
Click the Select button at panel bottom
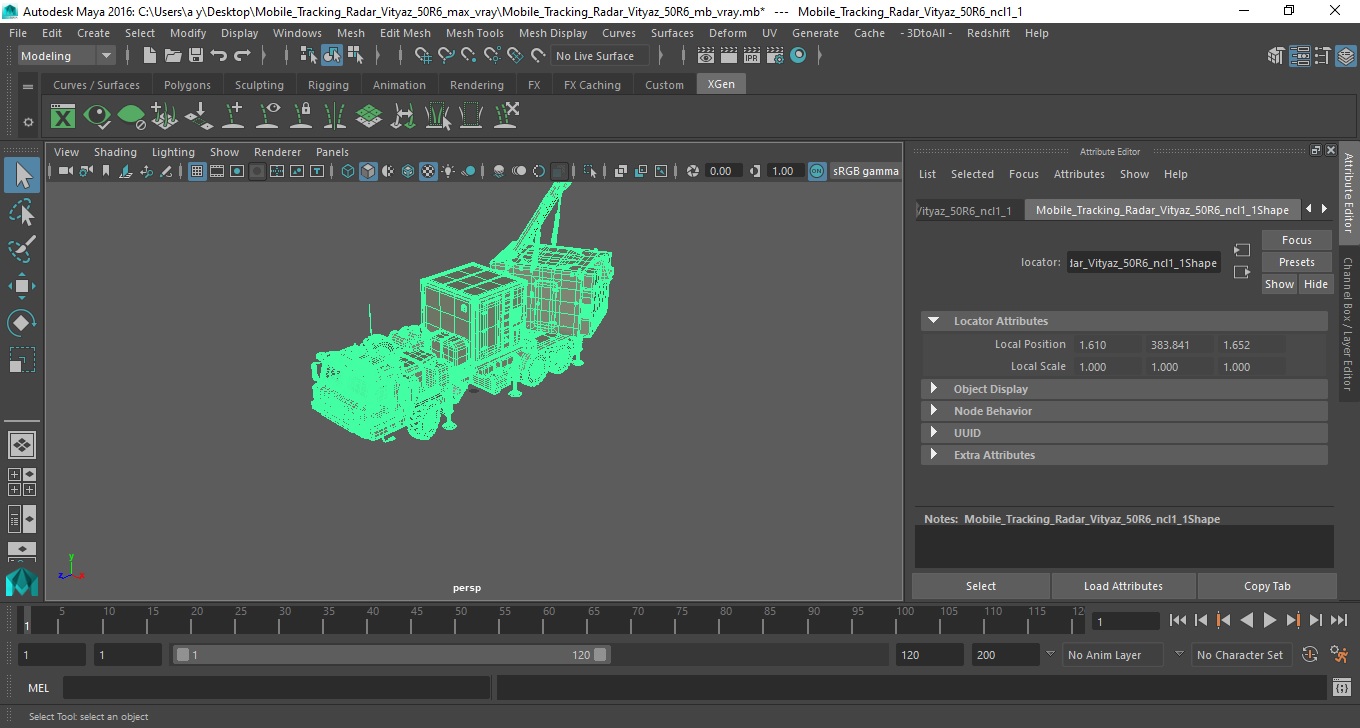(980, 586)
